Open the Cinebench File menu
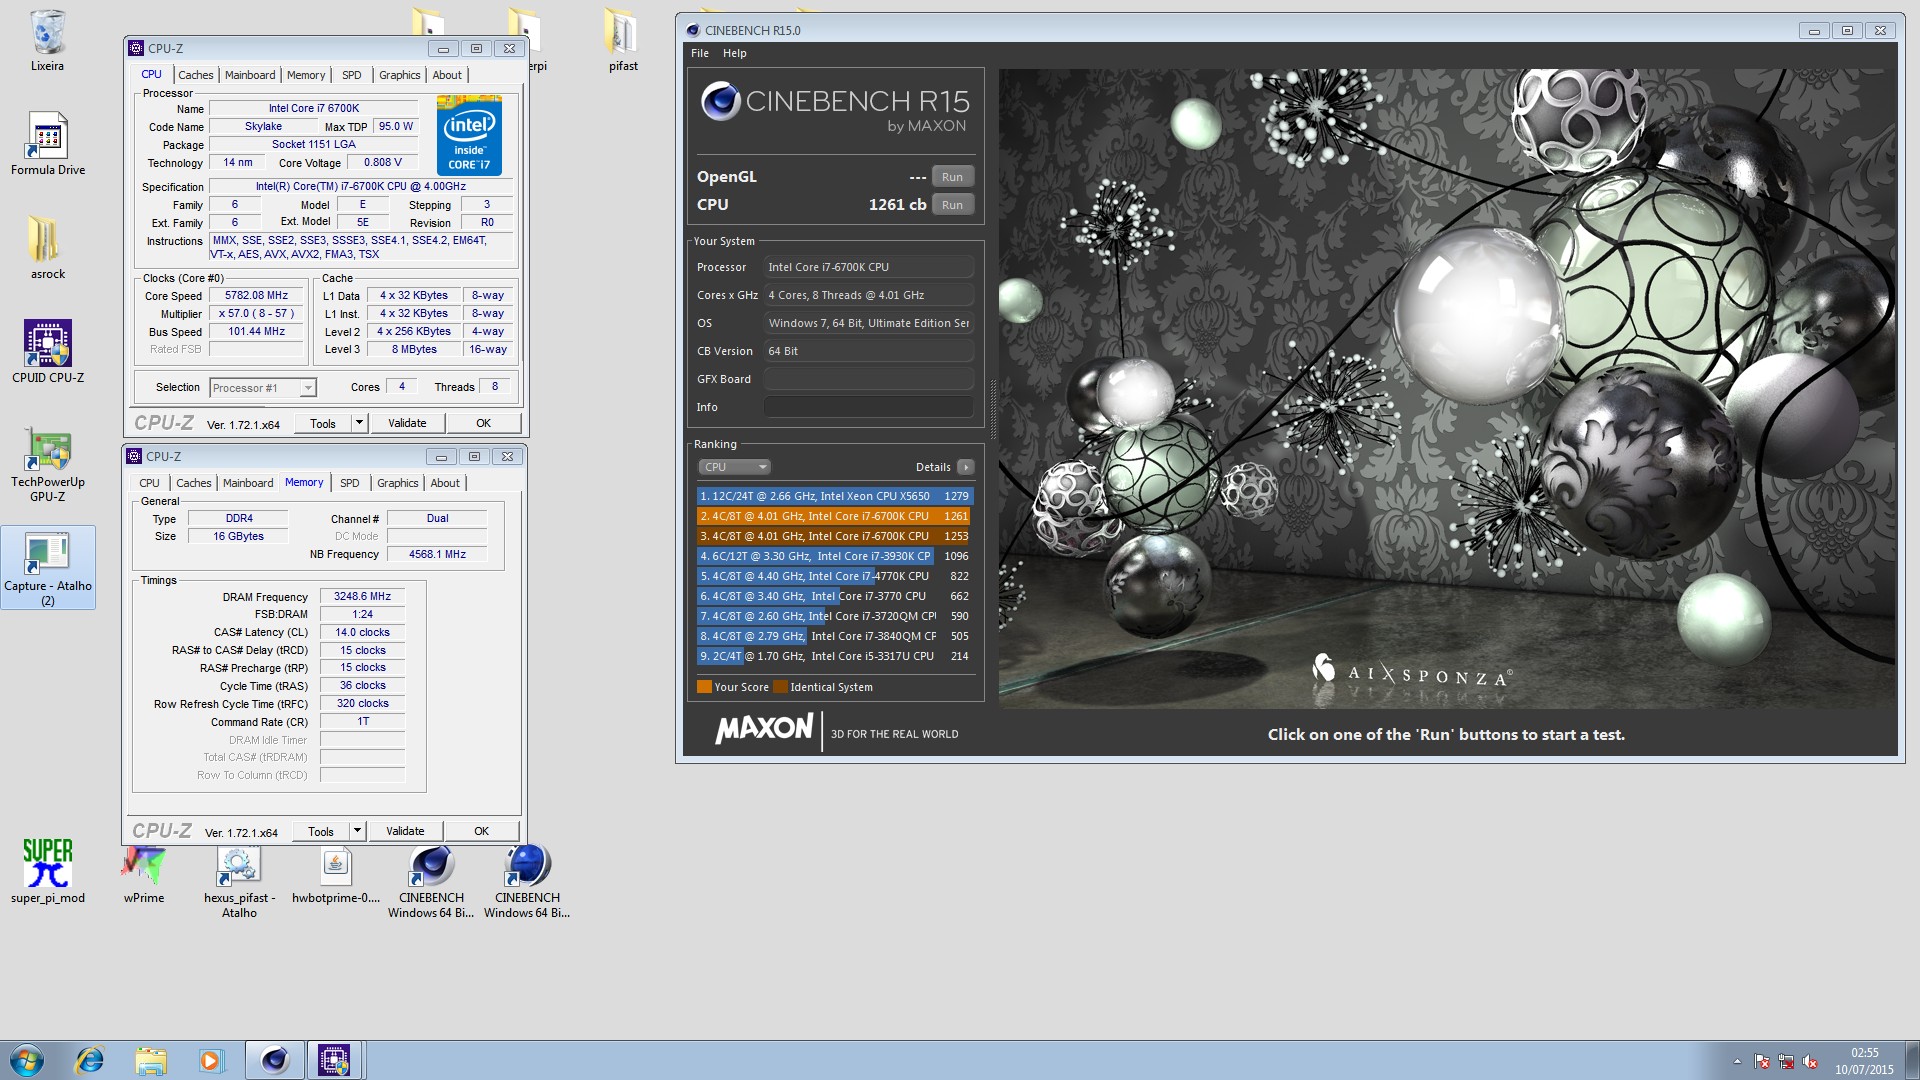Image resolution: width=1920 pixels, height=1080 pixels. [700, 53]
